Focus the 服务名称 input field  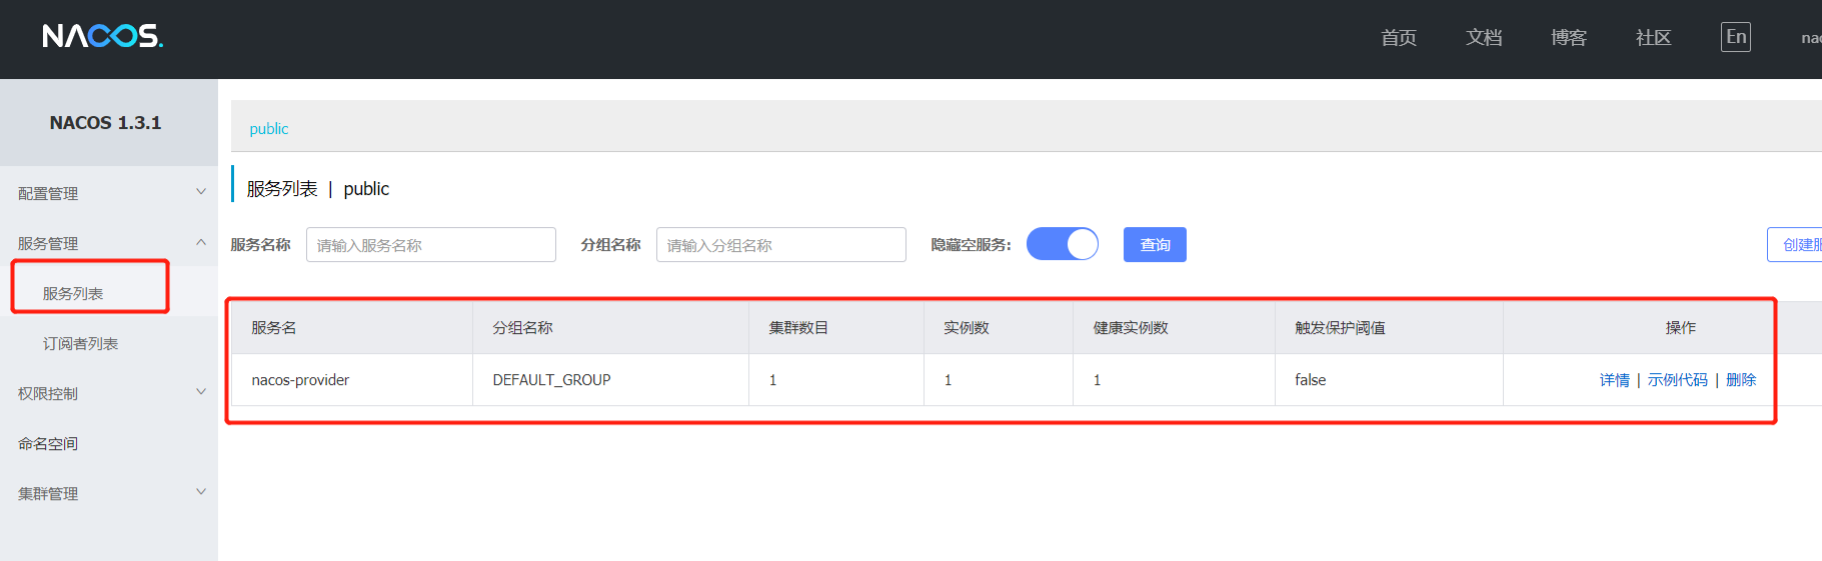pyautogui.click(x=431, y=245)
